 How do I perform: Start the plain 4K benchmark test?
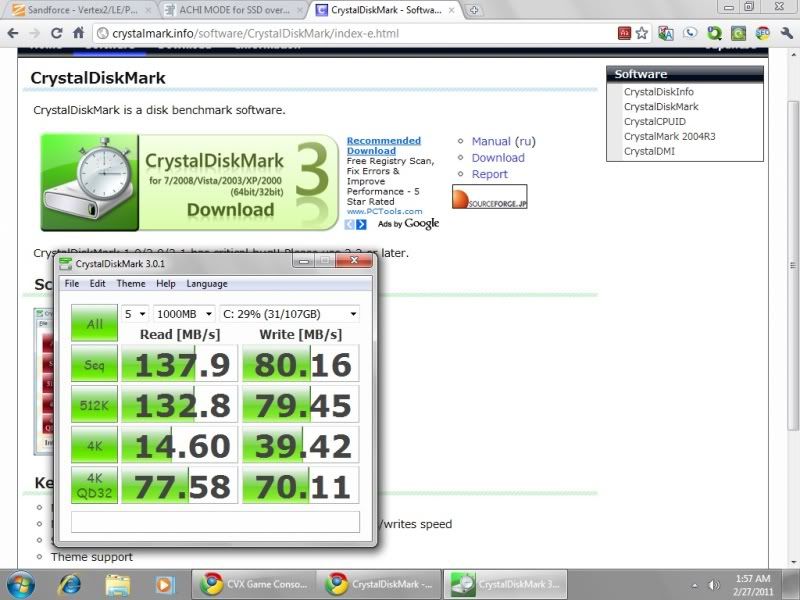pyautogui.click(x=94, y=445)
